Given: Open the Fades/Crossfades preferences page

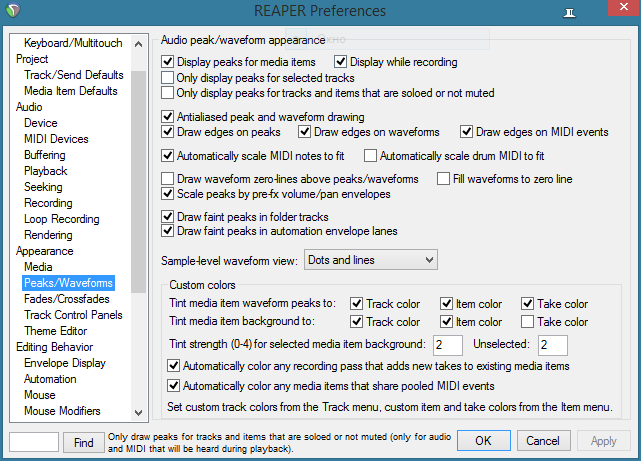Looking at the screenshot, I should 68,299.
